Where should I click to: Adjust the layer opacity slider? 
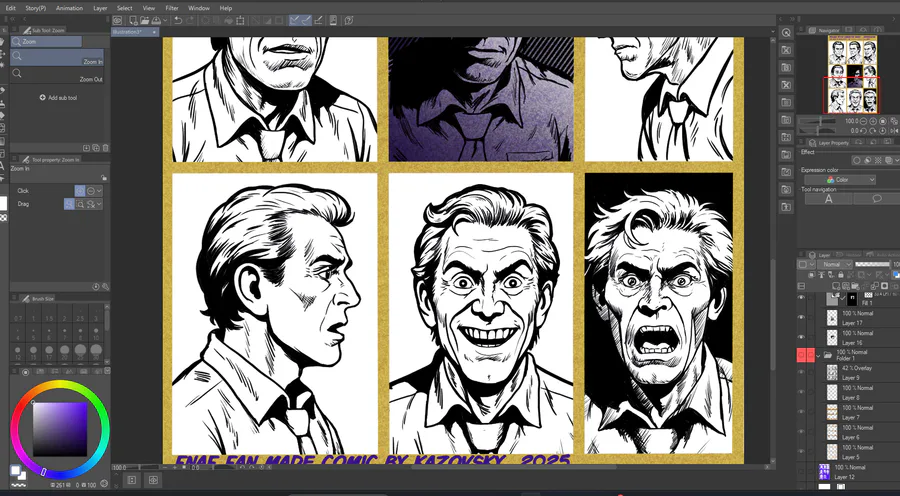pyautogui.click(x=873, y=264)
